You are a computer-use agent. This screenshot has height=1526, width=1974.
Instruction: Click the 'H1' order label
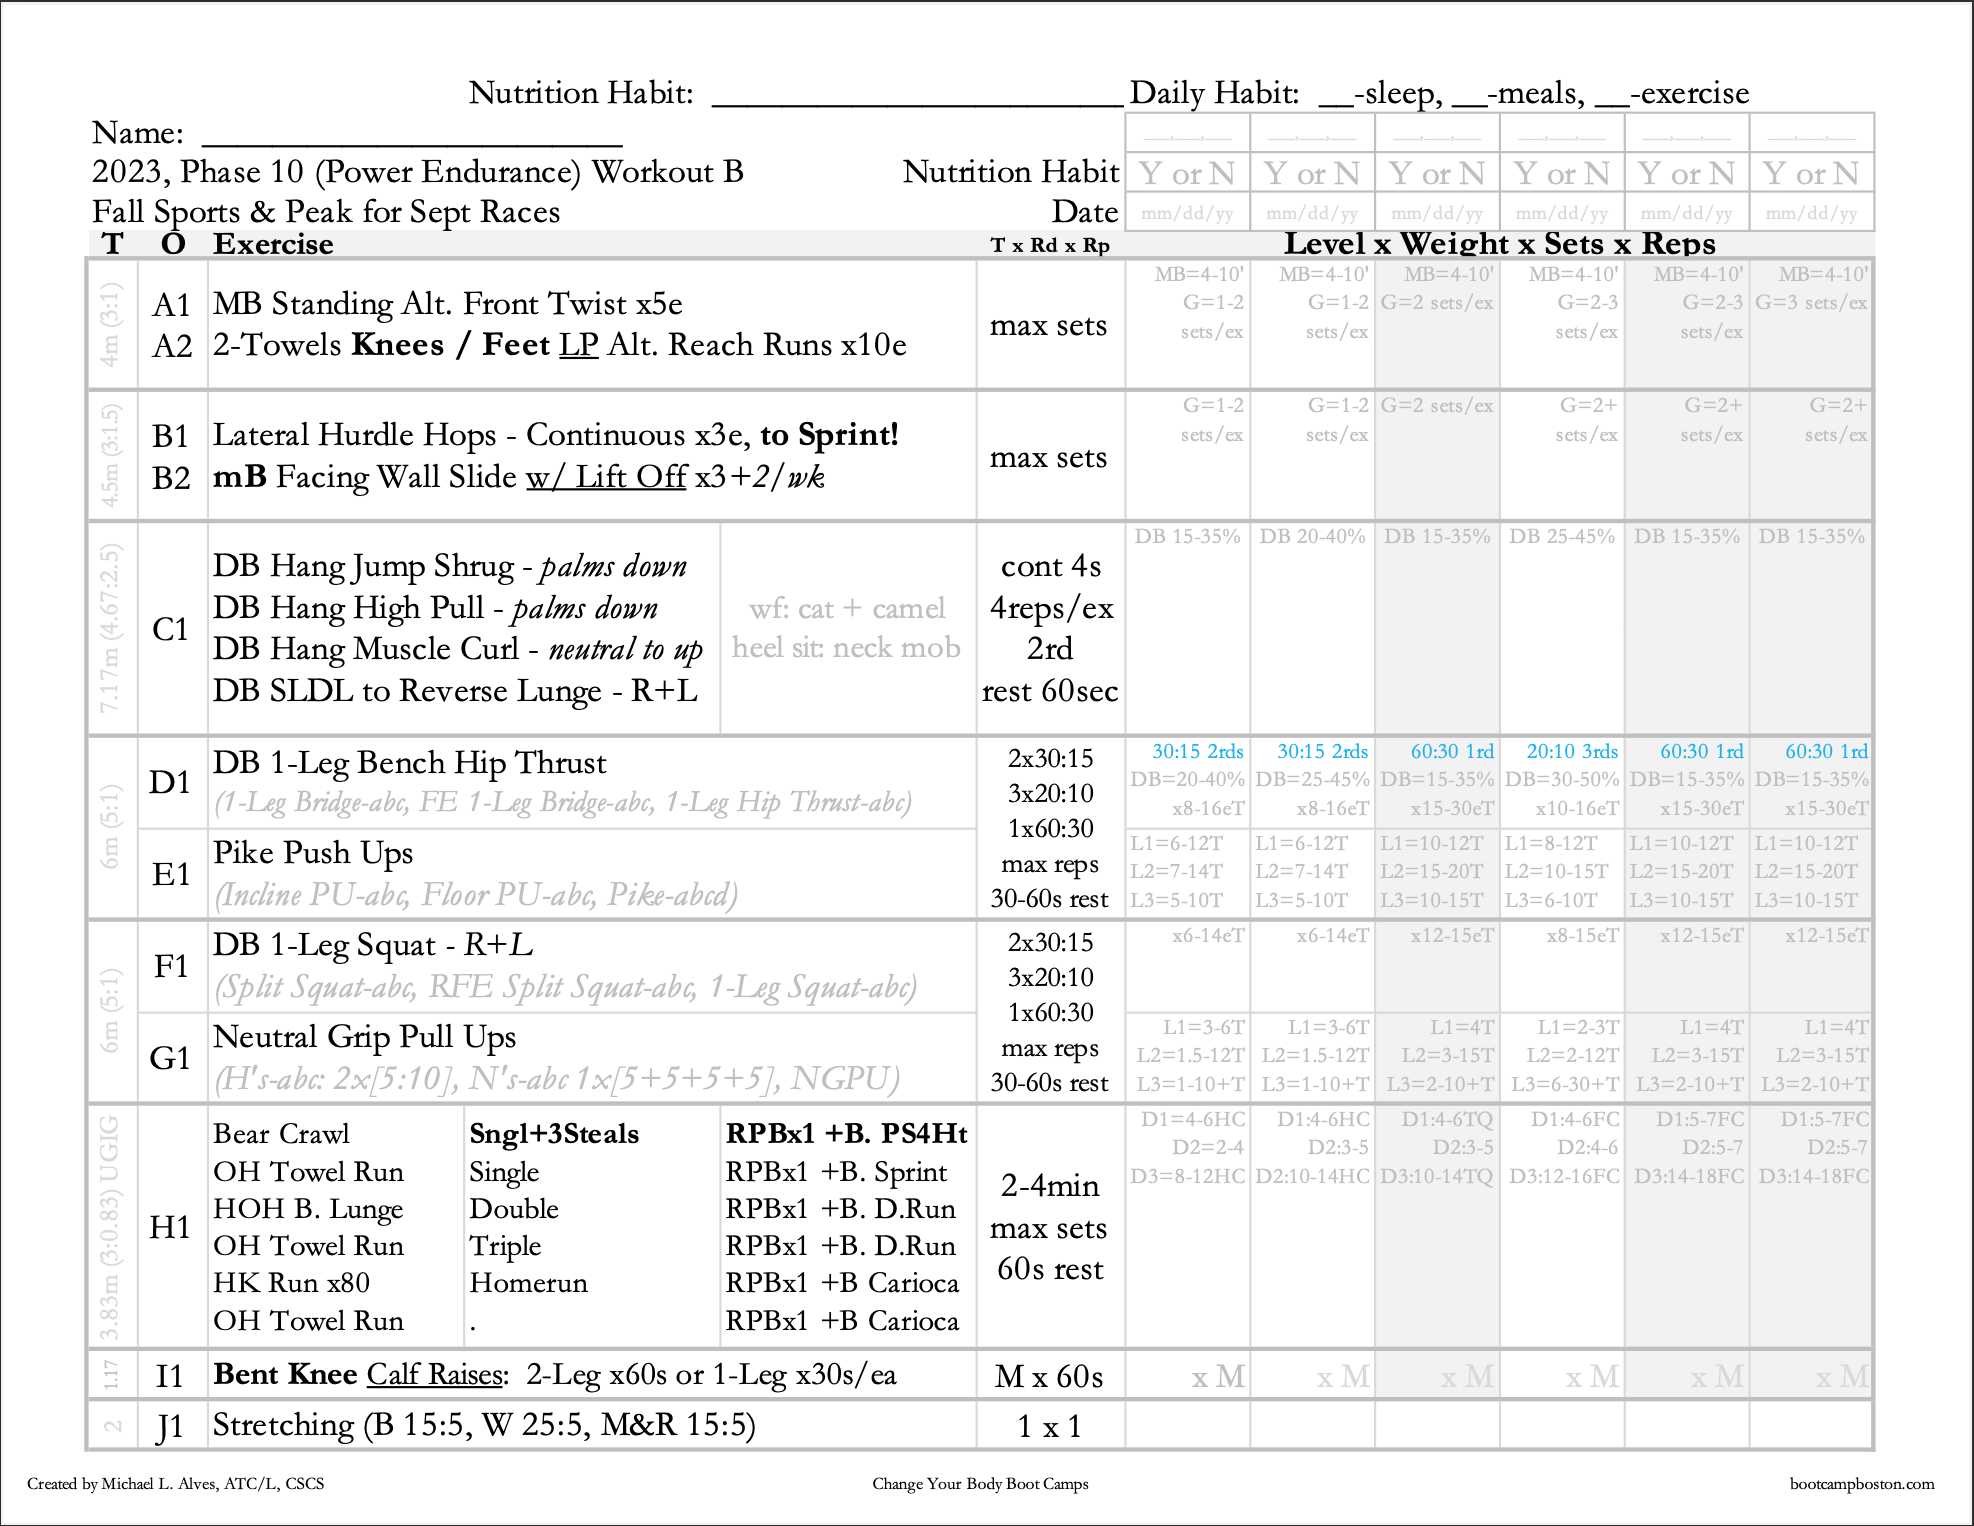(170, 1227)
